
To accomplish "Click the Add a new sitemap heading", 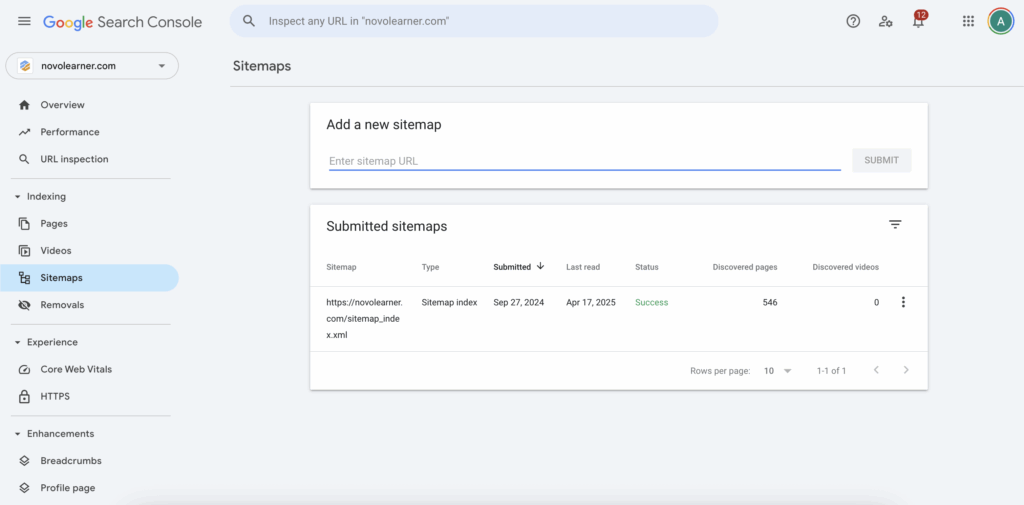I will tap(384, 124).
